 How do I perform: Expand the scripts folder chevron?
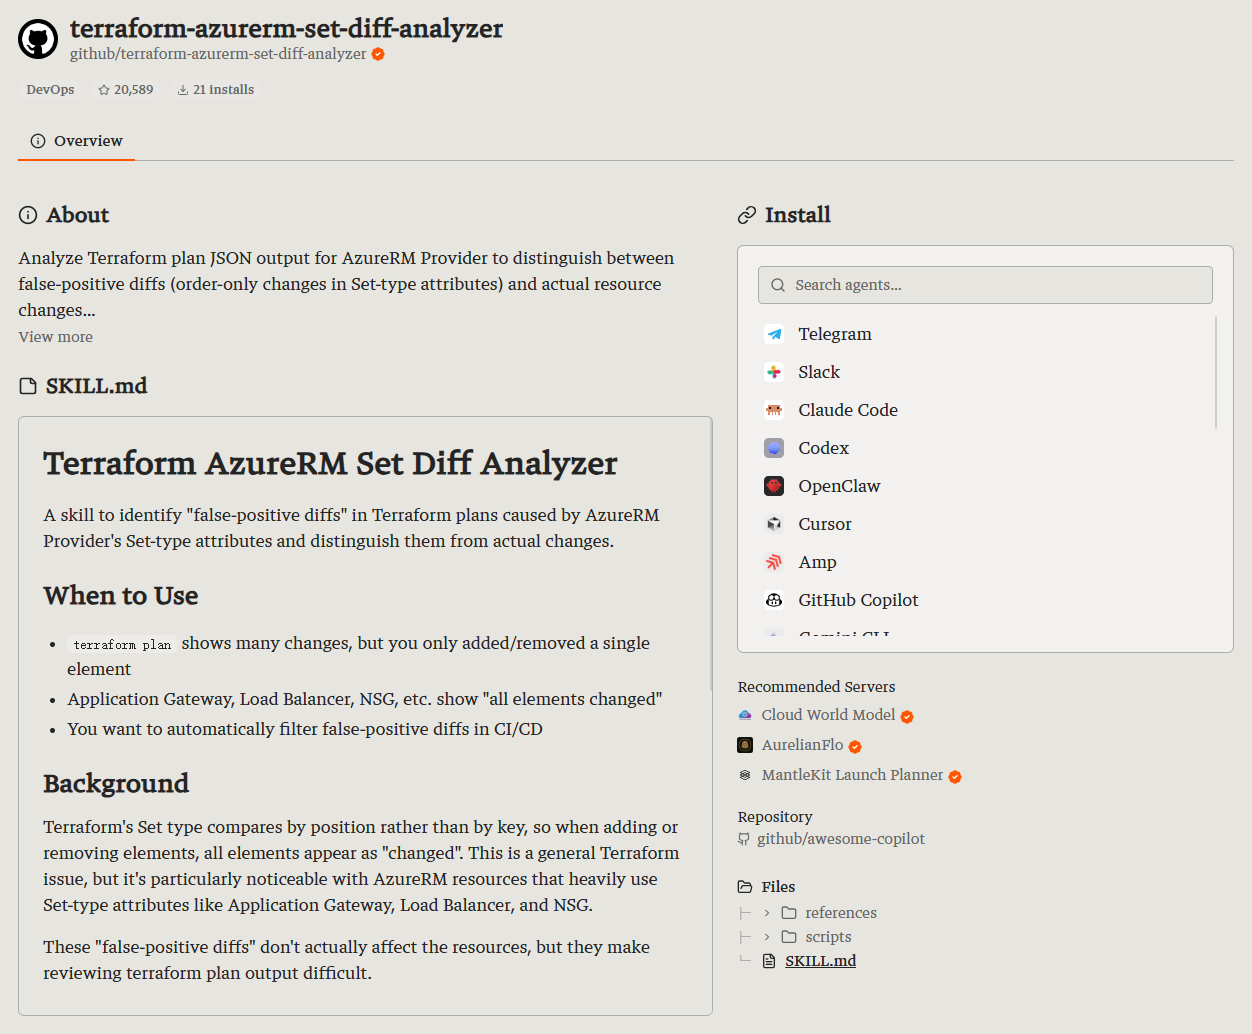[767, 937]
